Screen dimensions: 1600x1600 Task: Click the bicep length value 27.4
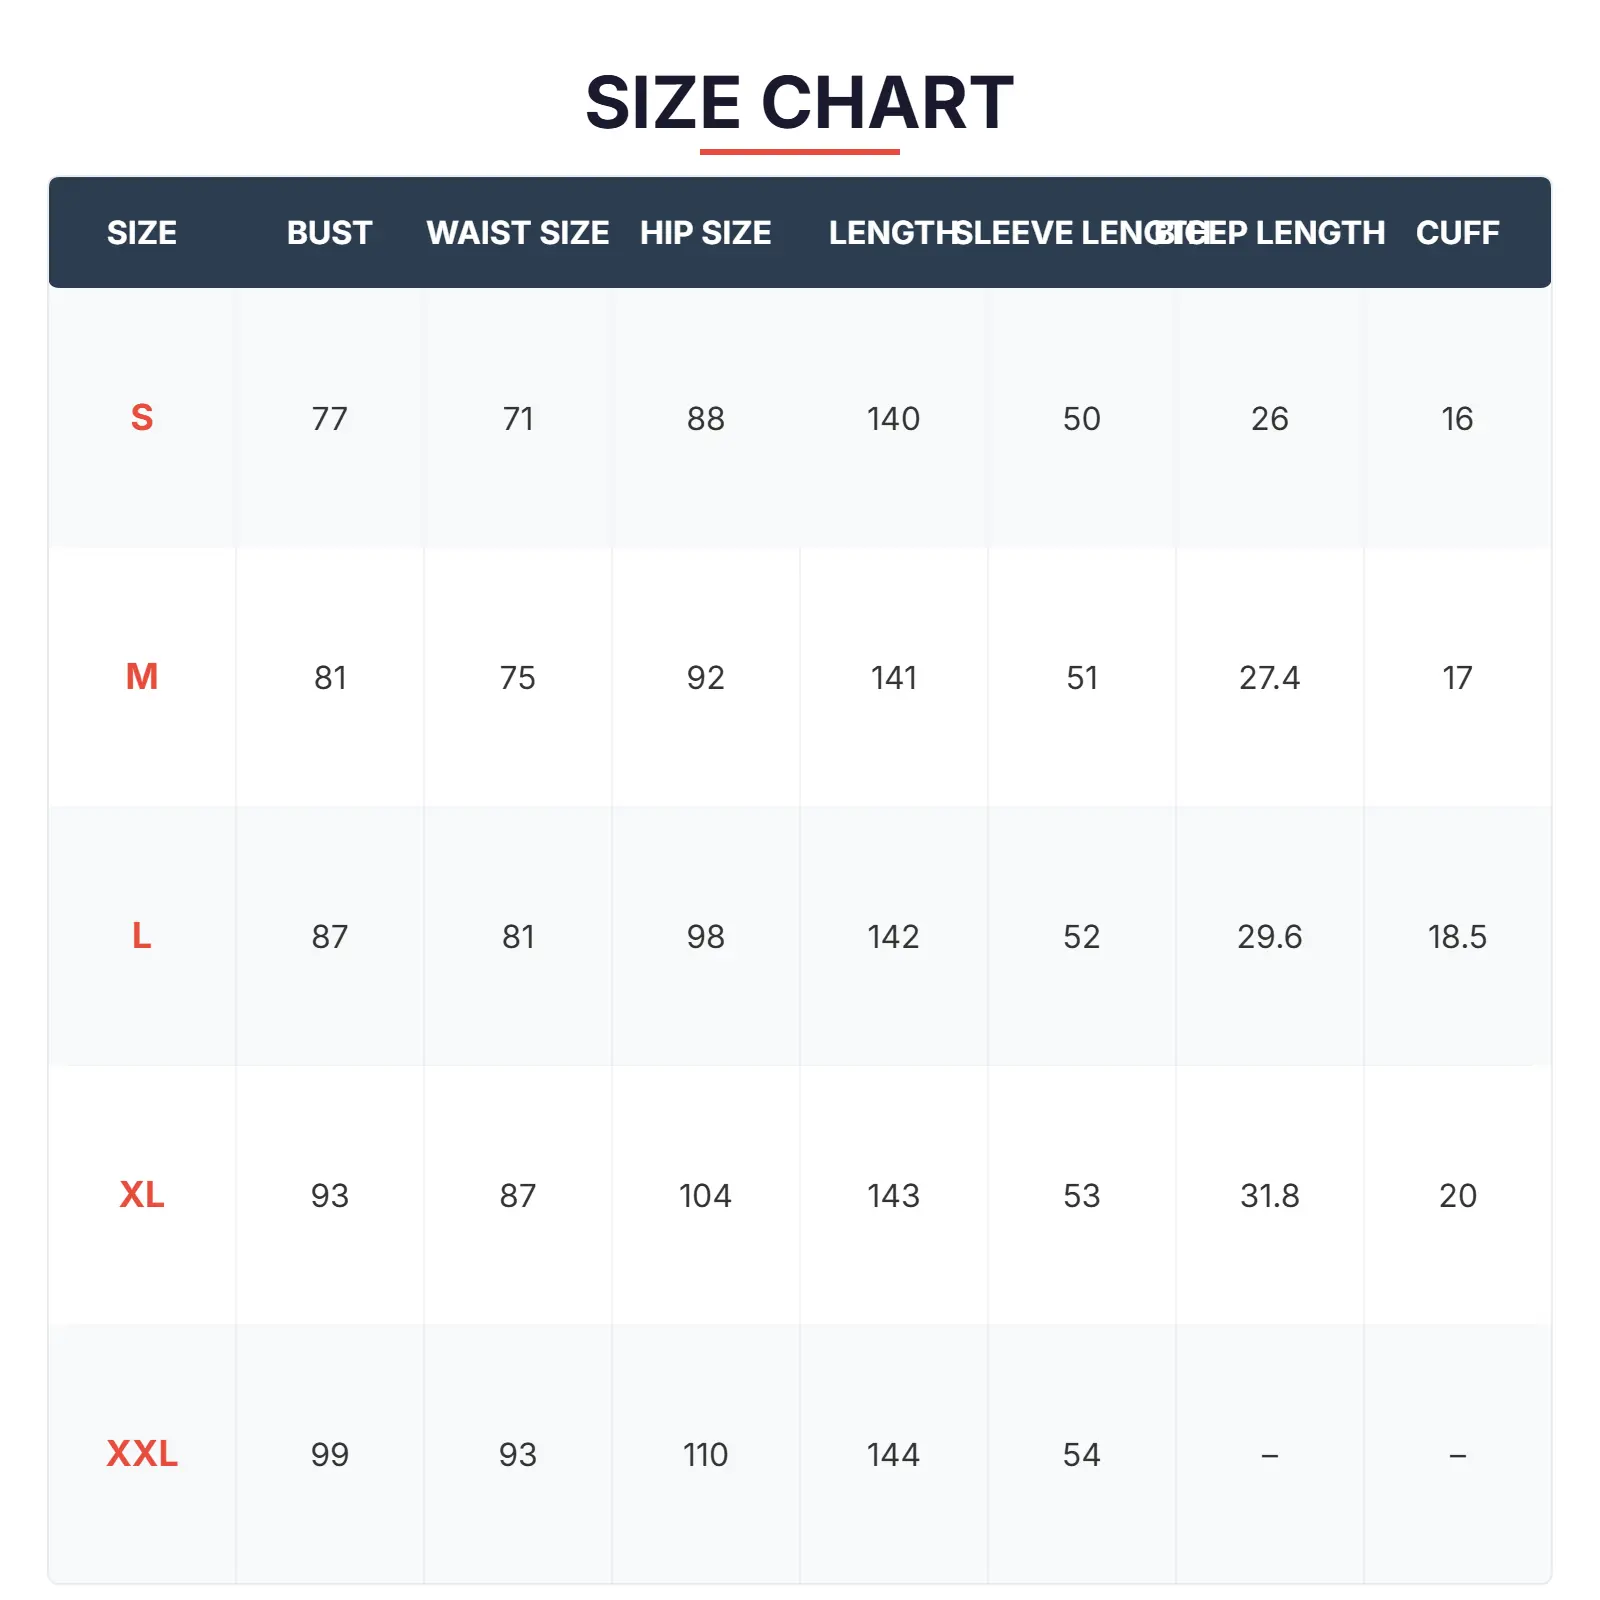1269,677
